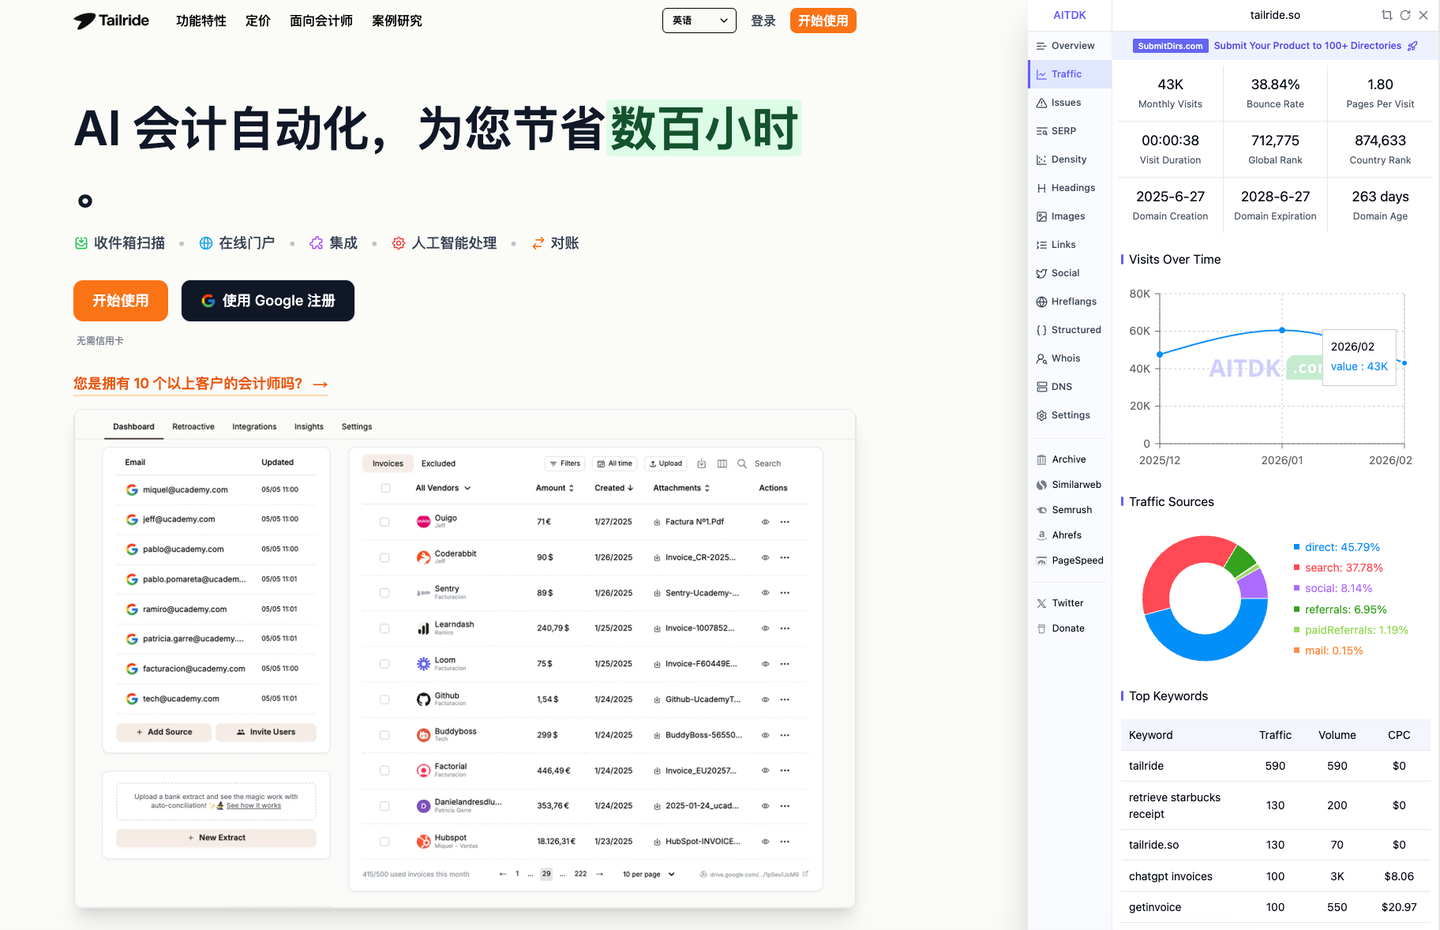Image resolution: width=1440 pixels, height=930 pixels.
Task: Open the DNS section in AITDK
Action: (1070, 387)
